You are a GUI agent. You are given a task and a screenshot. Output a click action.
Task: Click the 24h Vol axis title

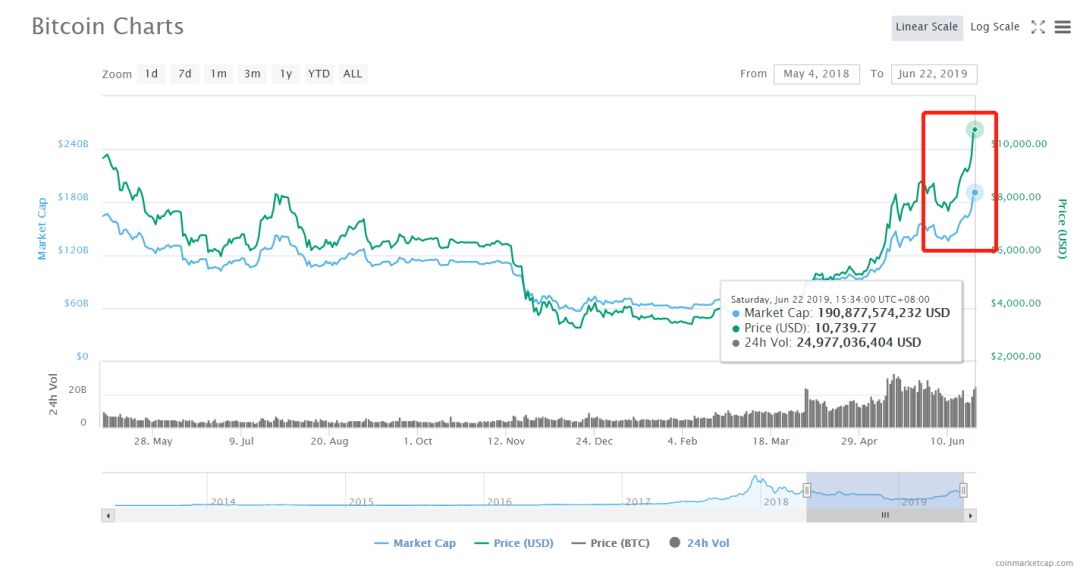pos(53,394)
